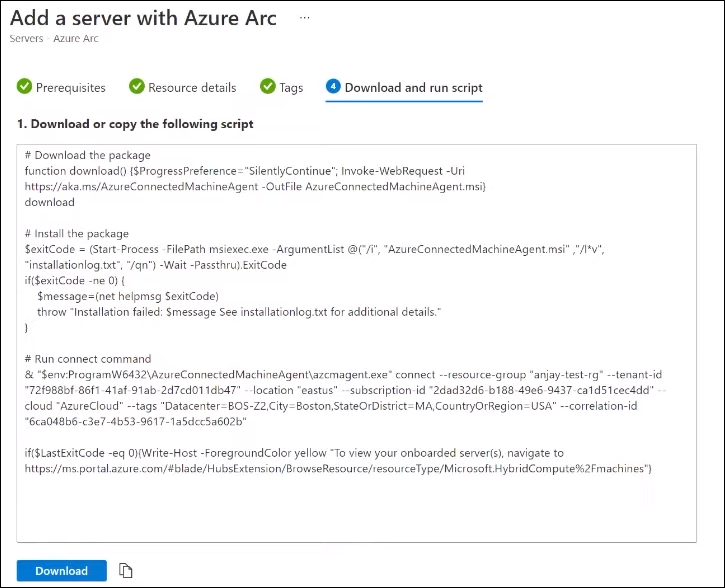Screen dimensions: 725x588
Task: Click the '# Download the package' comment line
Action: [x=88, y=155]
